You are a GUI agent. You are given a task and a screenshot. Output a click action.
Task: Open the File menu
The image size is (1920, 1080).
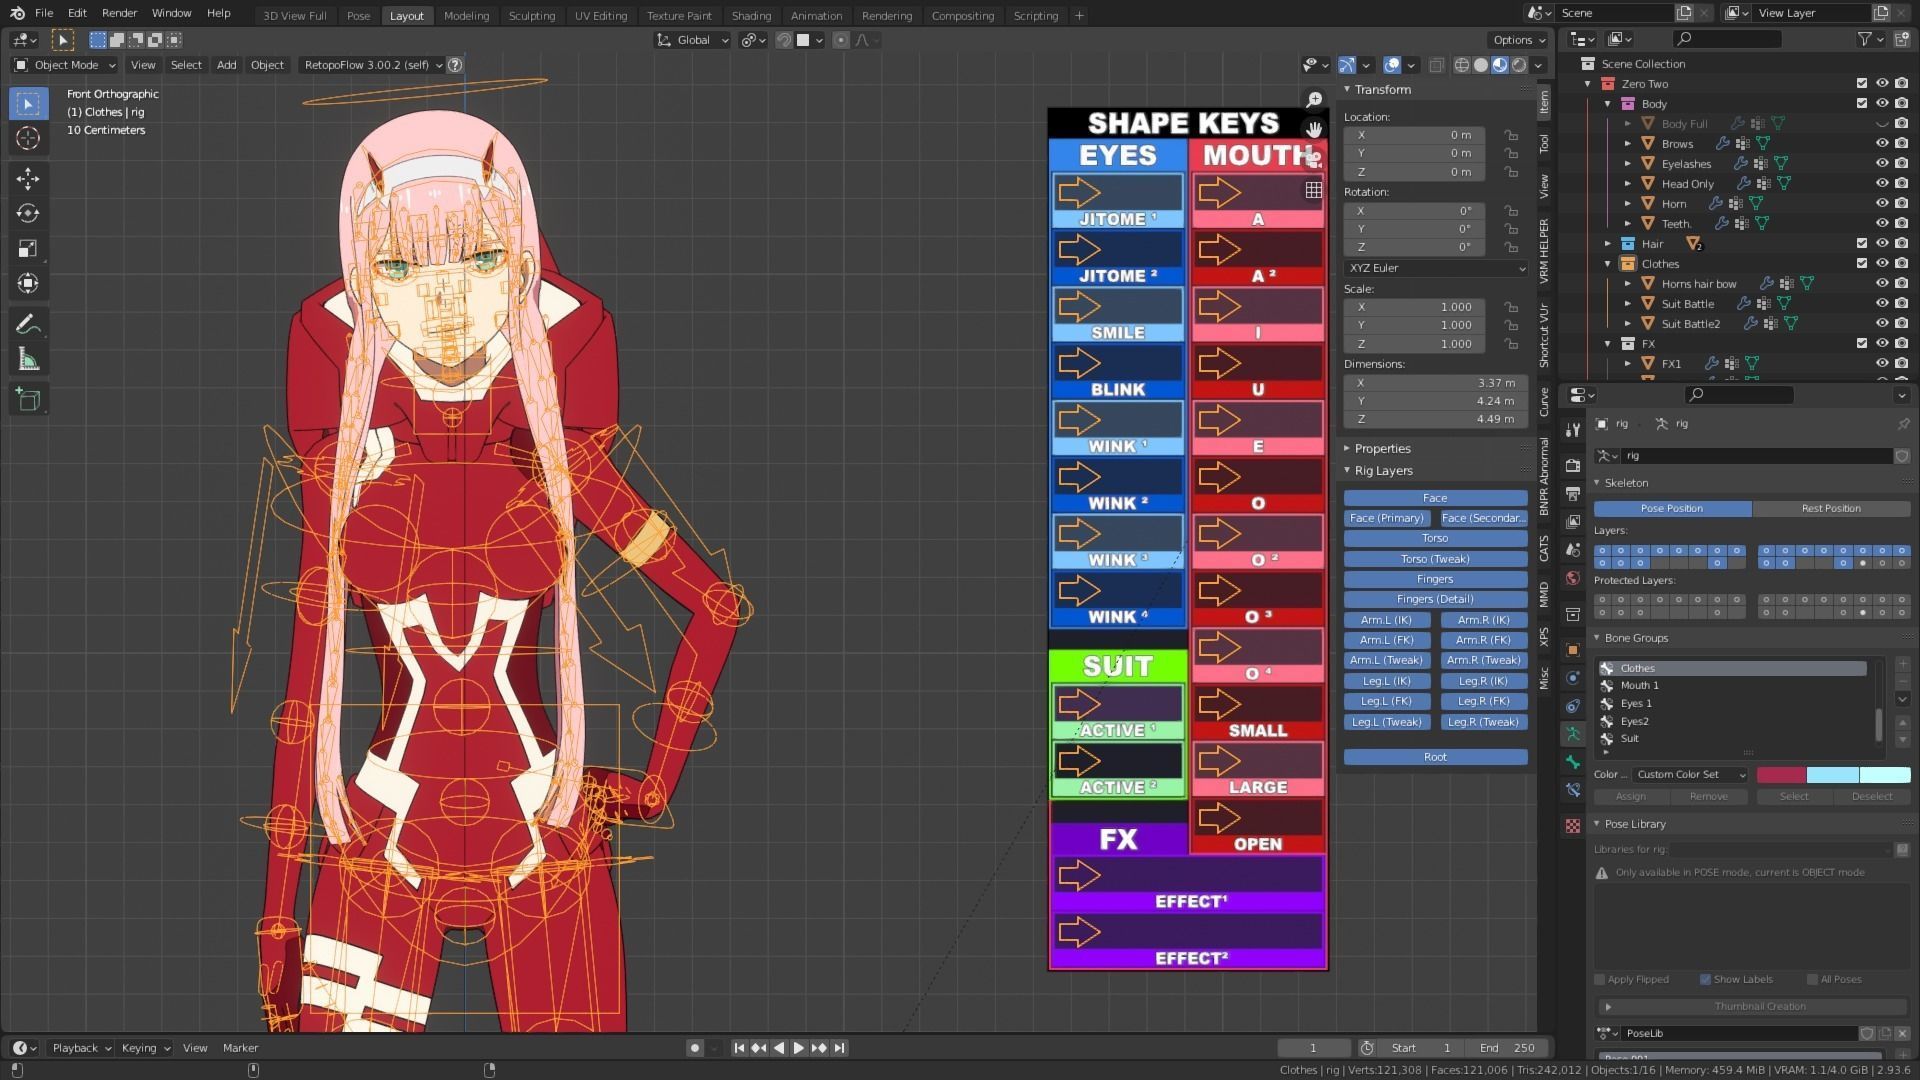click(44, 13)
